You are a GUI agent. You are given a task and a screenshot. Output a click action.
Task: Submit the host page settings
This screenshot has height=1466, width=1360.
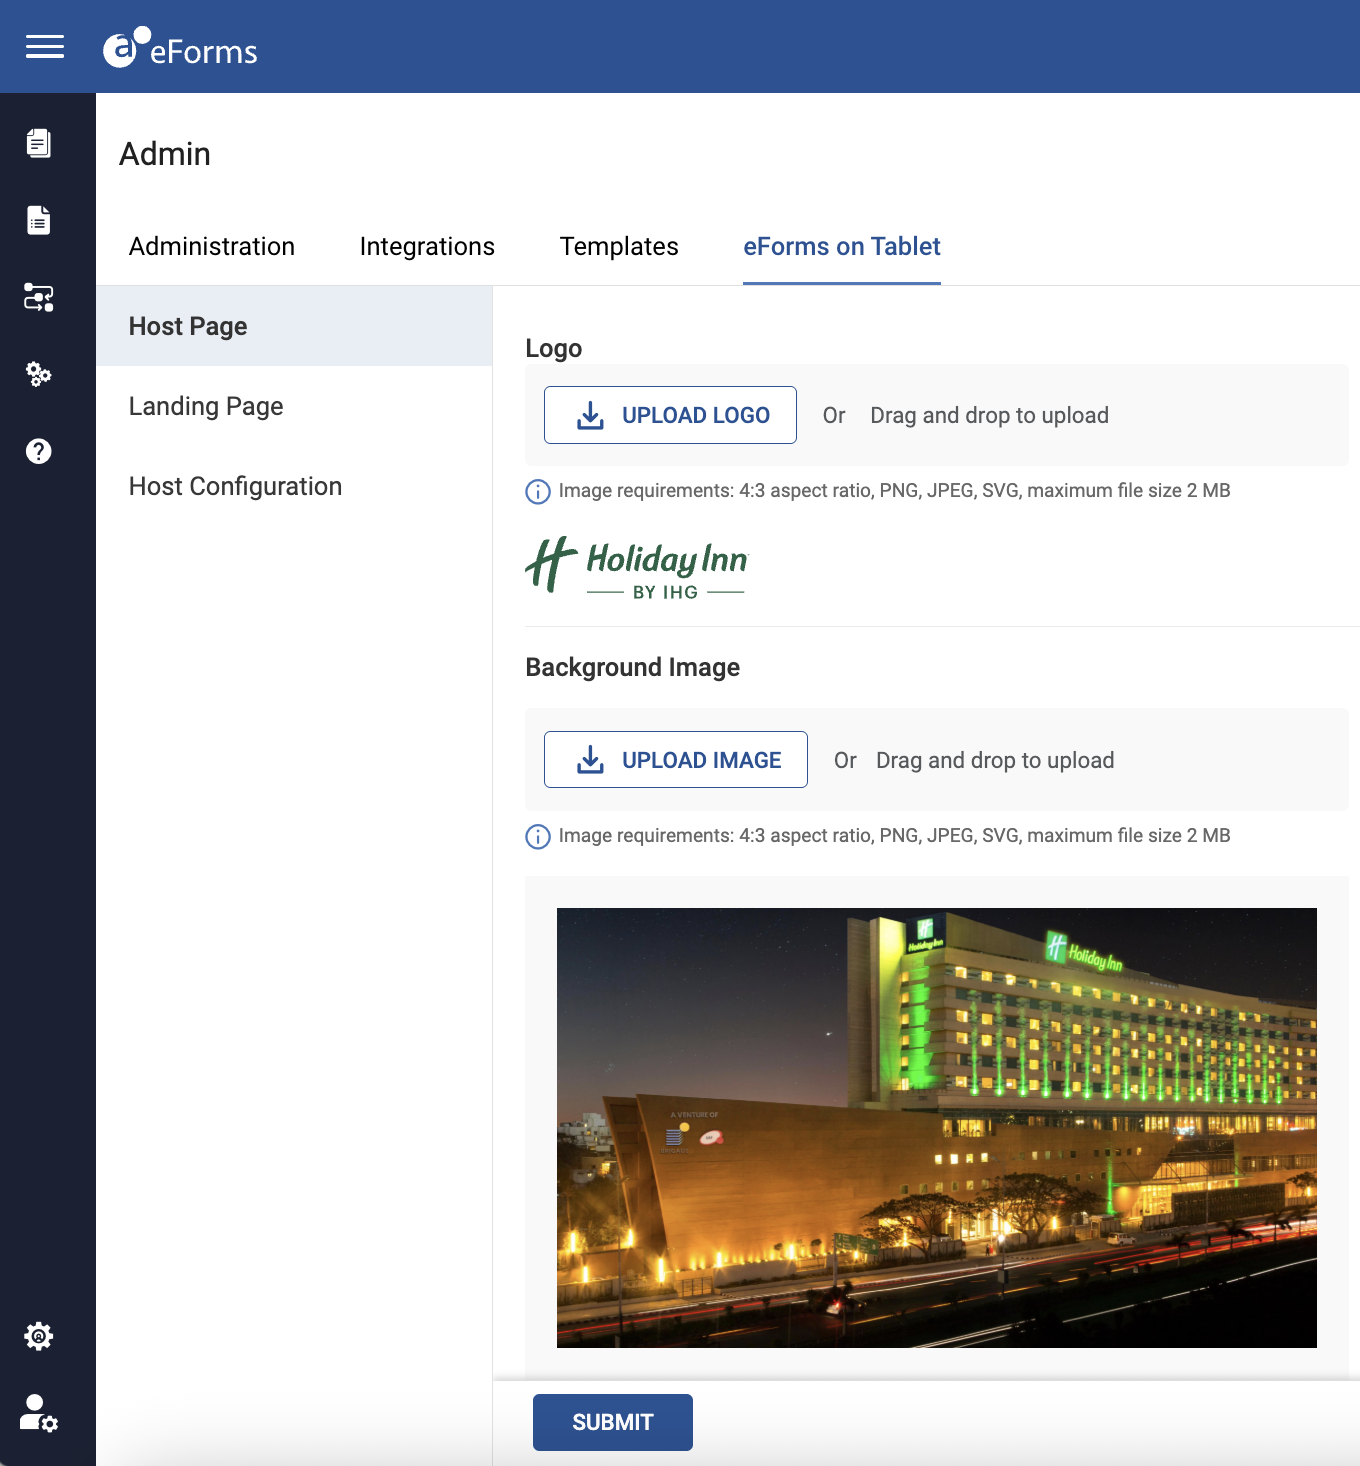[x=613, y=1422]
